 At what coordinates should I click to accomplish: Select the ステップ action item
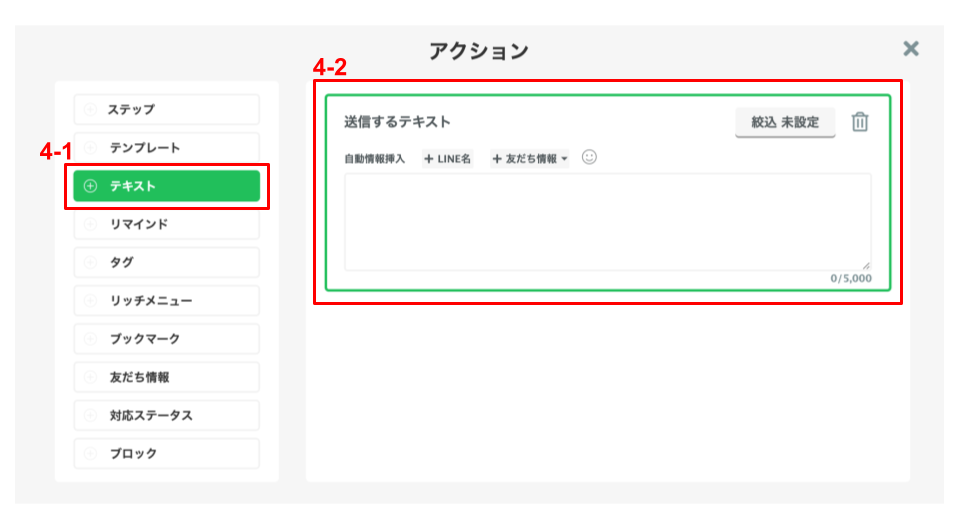pos(166,109)
